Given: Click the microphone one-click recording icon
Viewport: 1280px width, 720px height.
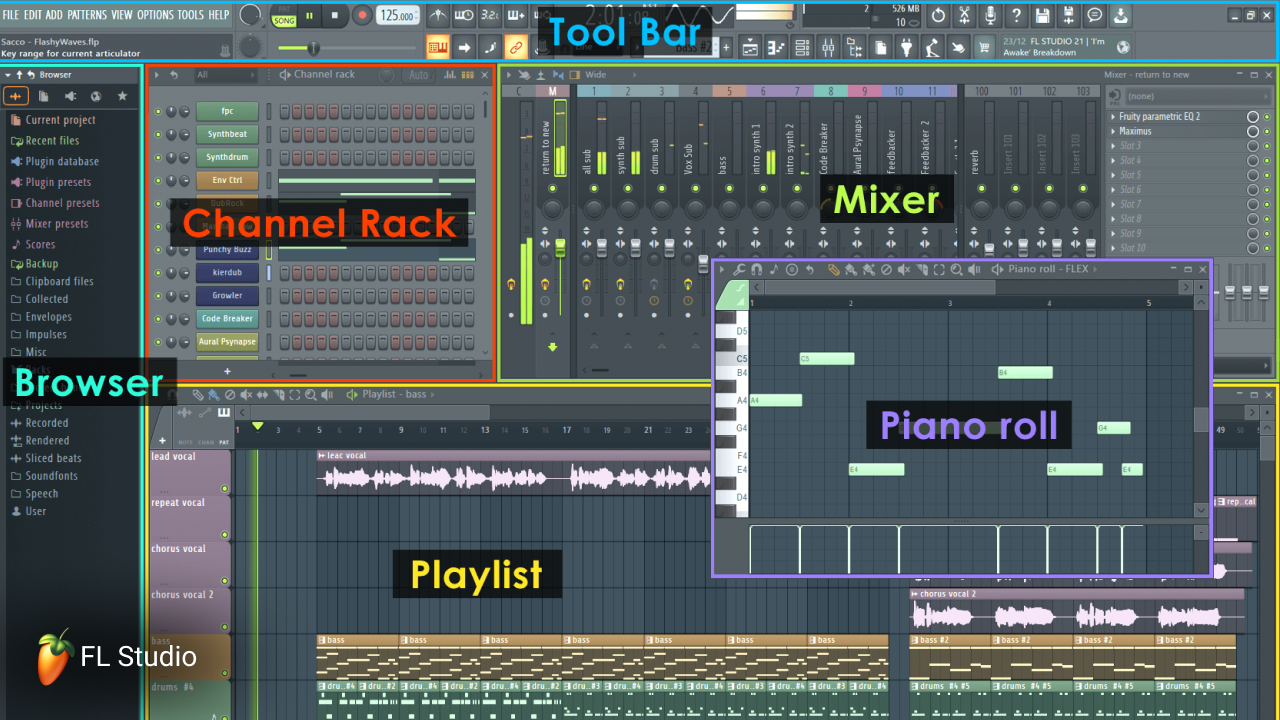Looking at the screenshot, I should coord(990,16).
